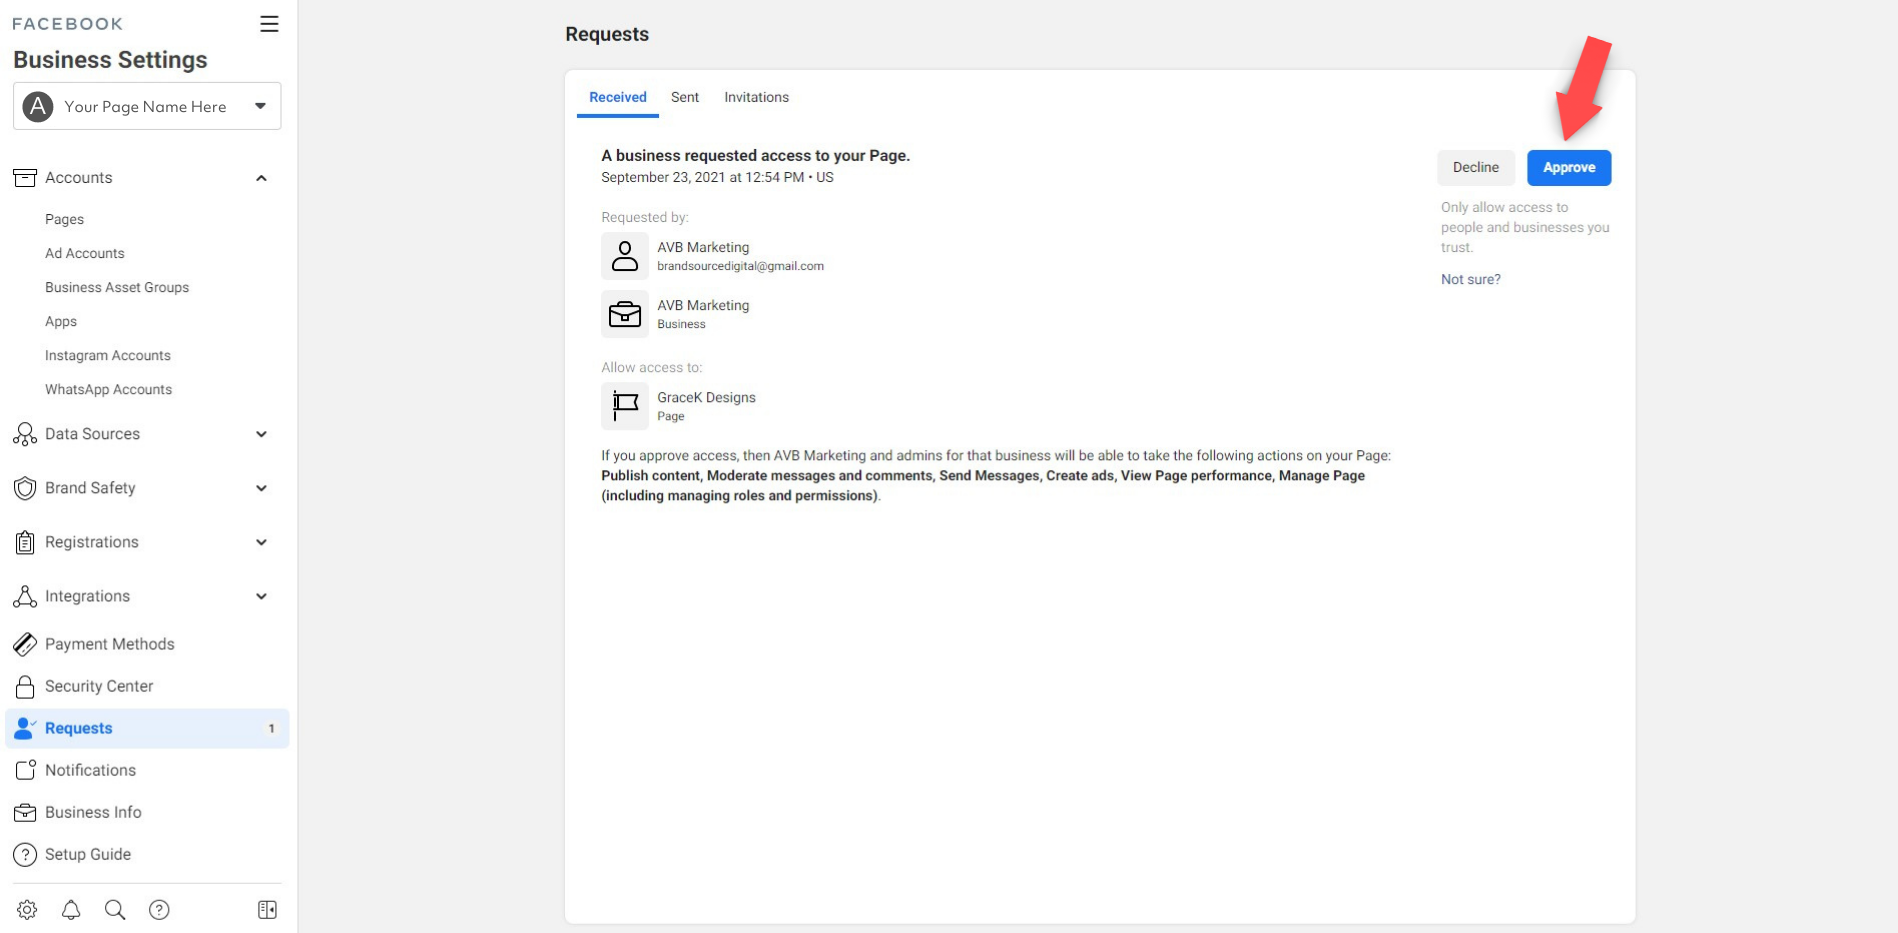Switch to the Invitations tab
1898x933 pixels.
pyautogui.click(x=757, y=97)
